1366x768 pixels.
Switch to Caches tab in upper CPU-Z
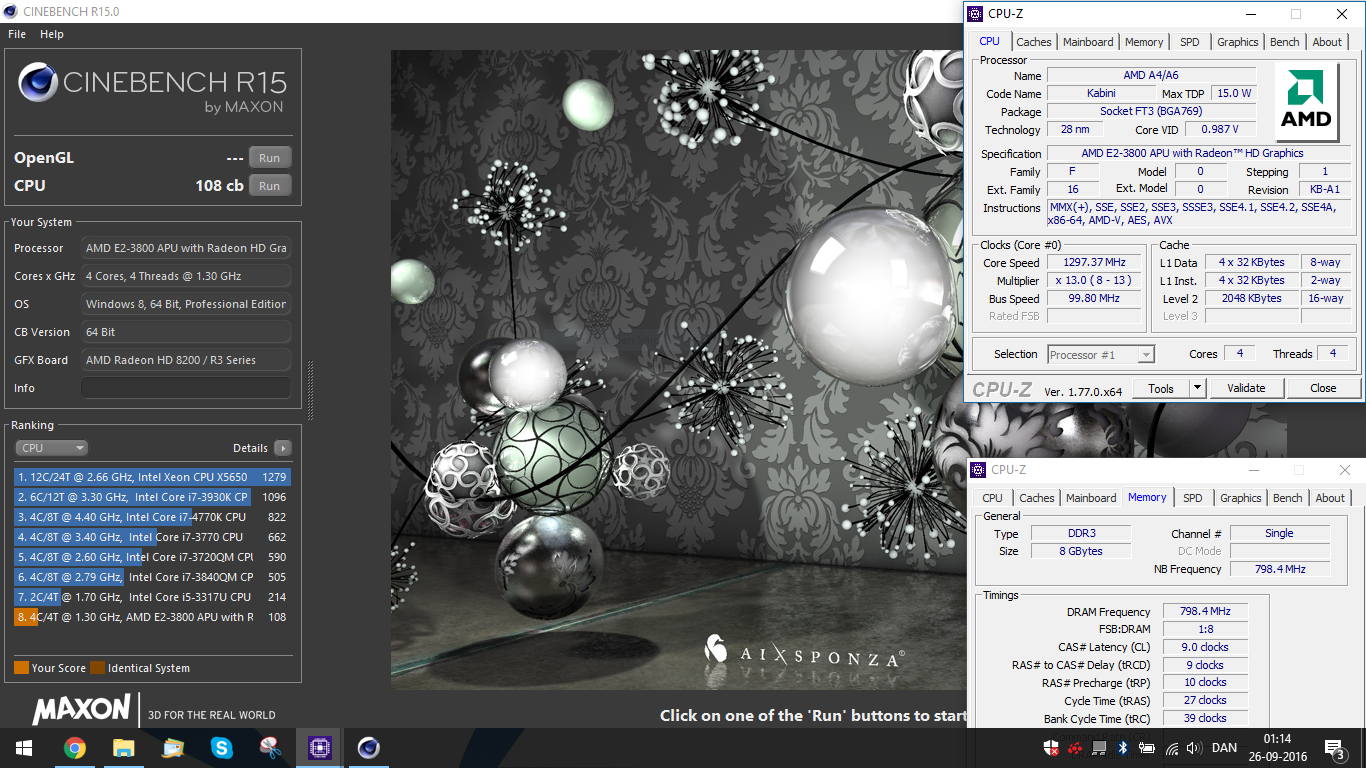click(1034, 42)
